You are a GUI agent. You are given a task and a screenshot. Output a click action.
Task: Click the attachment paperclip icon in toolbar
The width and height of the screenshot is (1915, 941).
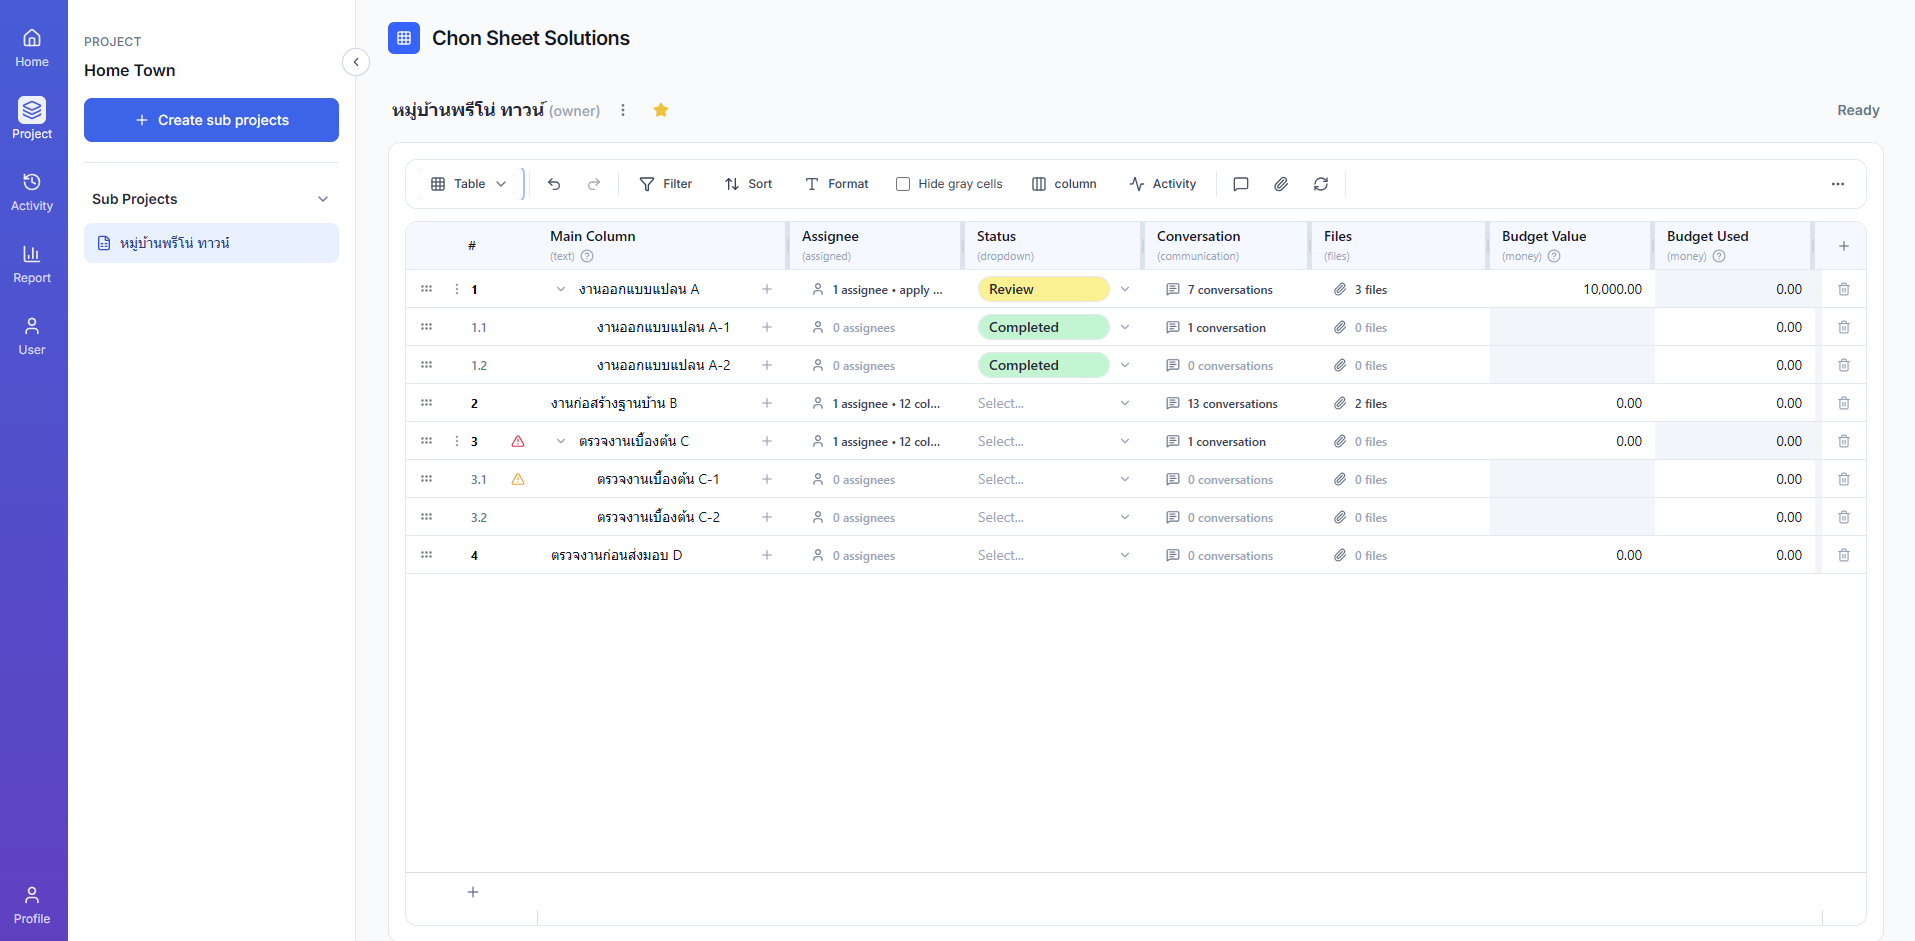pyautogui.click(x=1281, y=184)
